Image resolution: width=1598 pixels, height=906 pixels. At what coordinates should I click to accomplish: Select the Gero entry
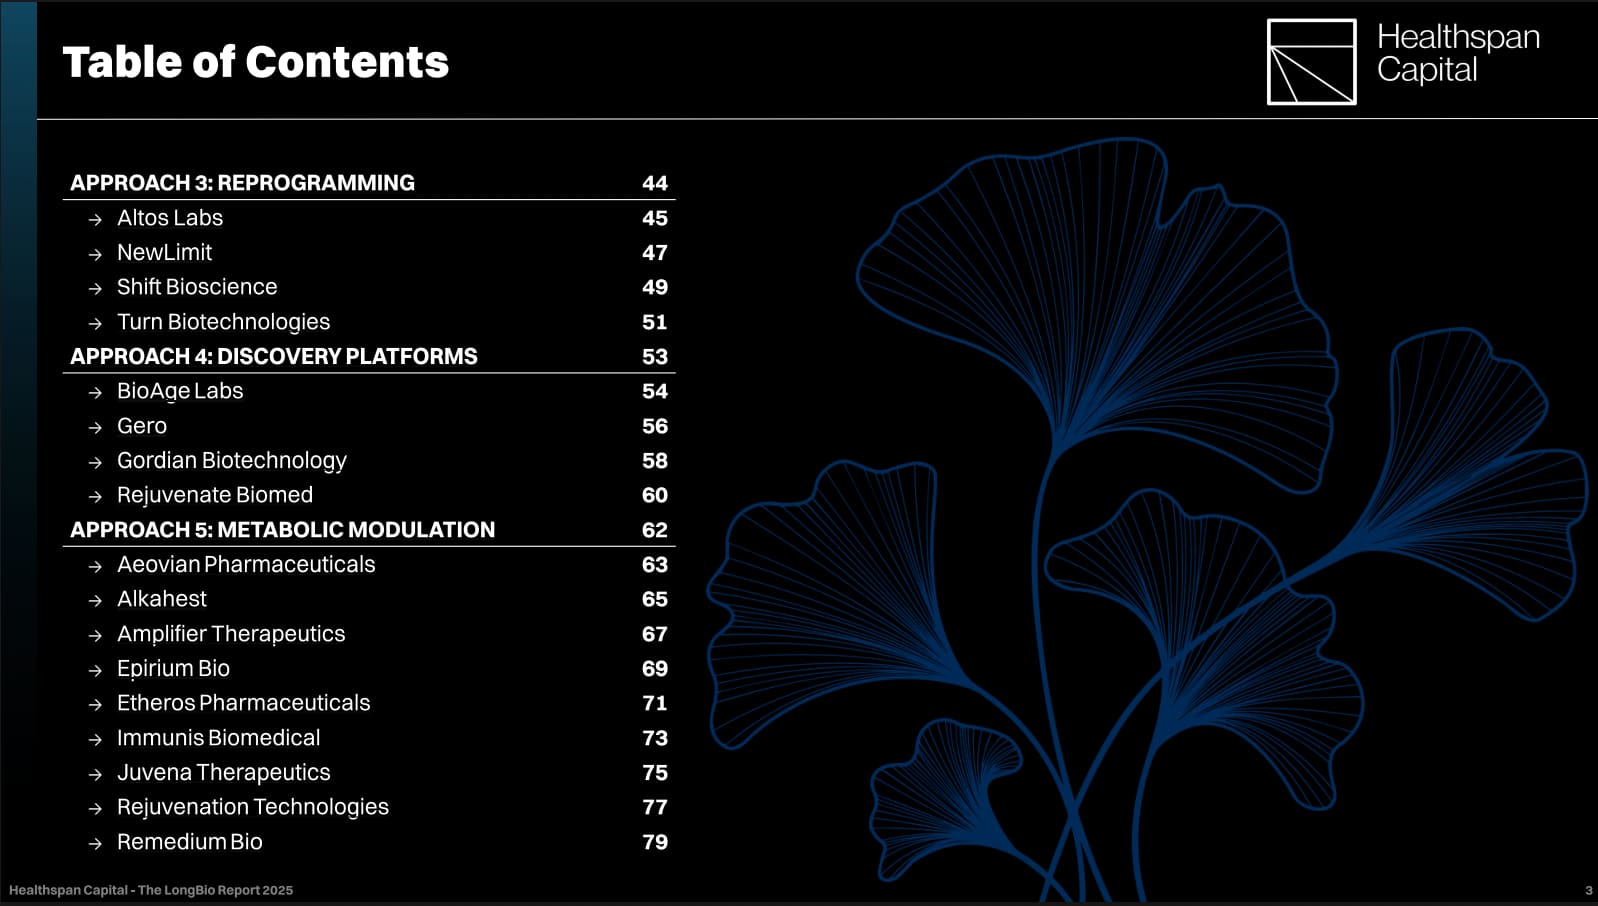click(142, 426)
